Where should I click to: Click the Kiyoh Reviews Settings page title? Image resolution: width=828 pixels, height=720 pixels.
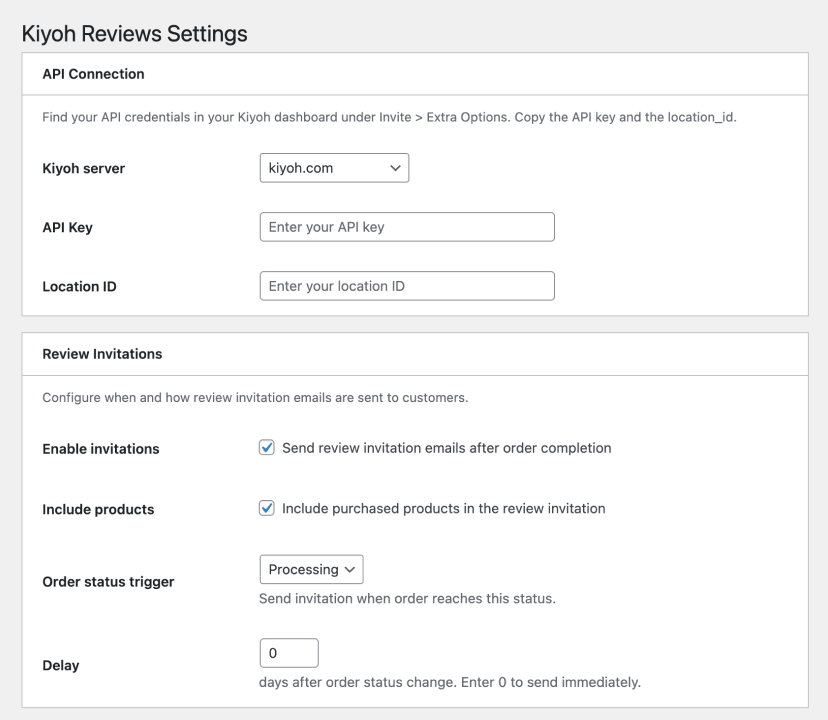(134, 34)
